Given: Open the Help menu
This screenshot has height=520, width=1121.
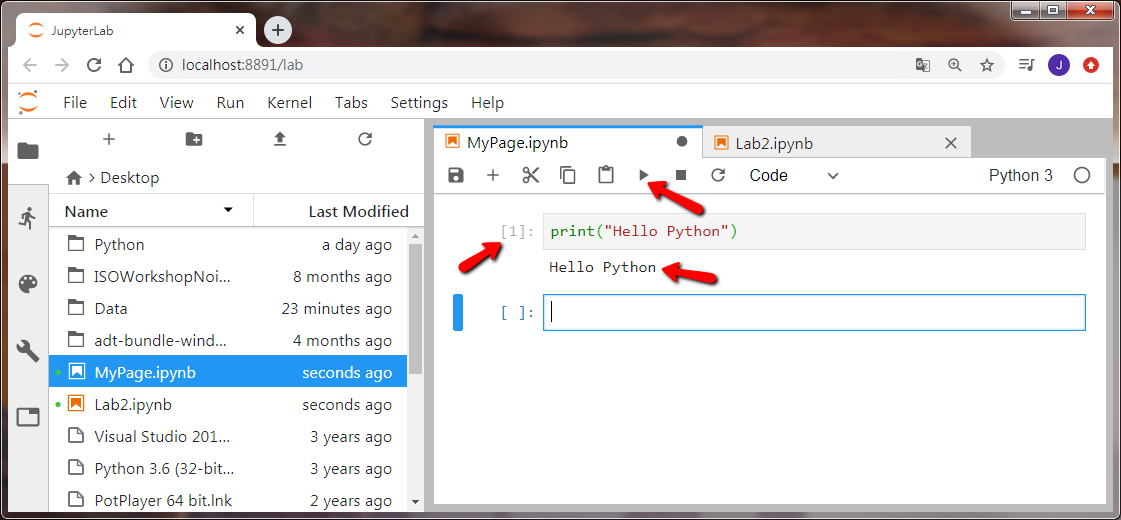Looking at the screenshot, I should click(488, 103).
